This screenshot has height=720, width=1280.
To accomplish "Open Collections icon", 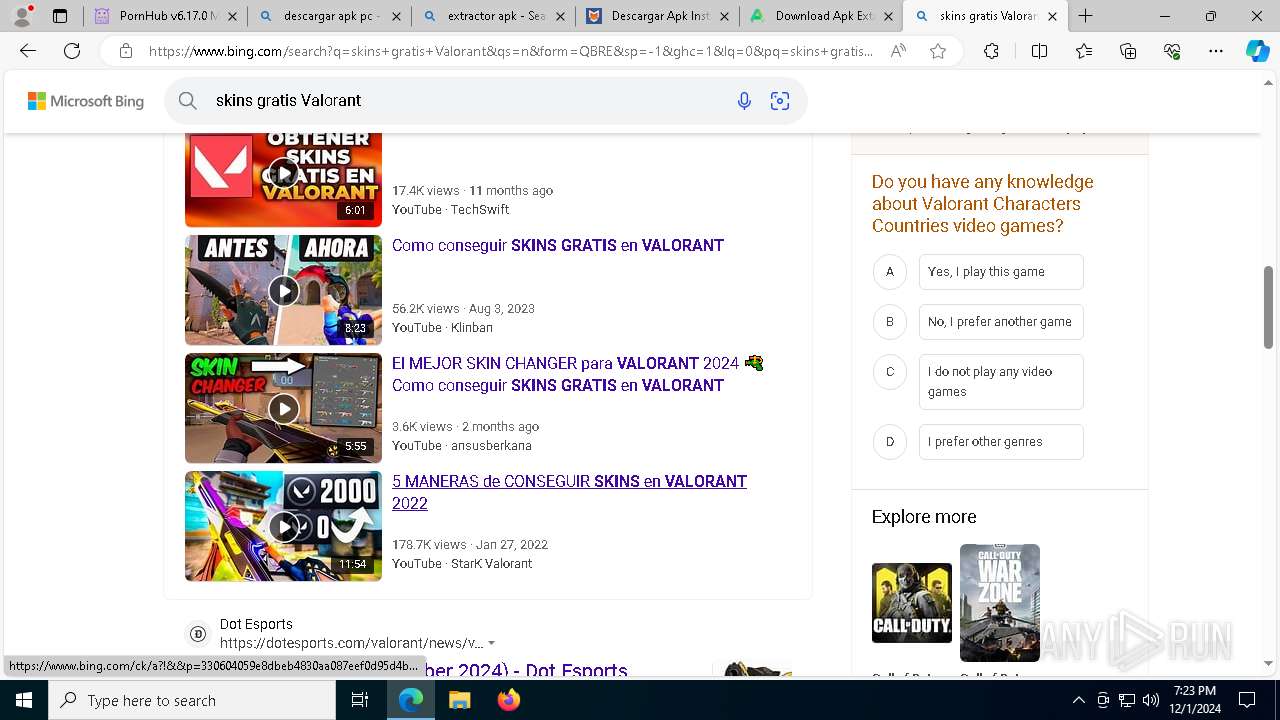I will click(1128, 51).
